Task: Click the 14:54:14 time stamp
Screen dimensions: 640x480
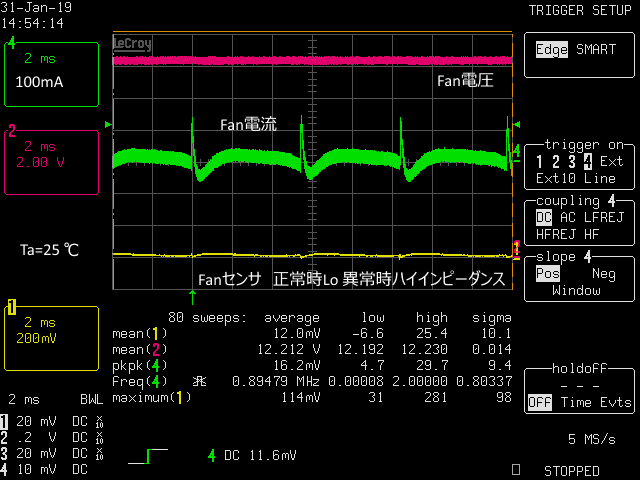Action: coord(32,23)
